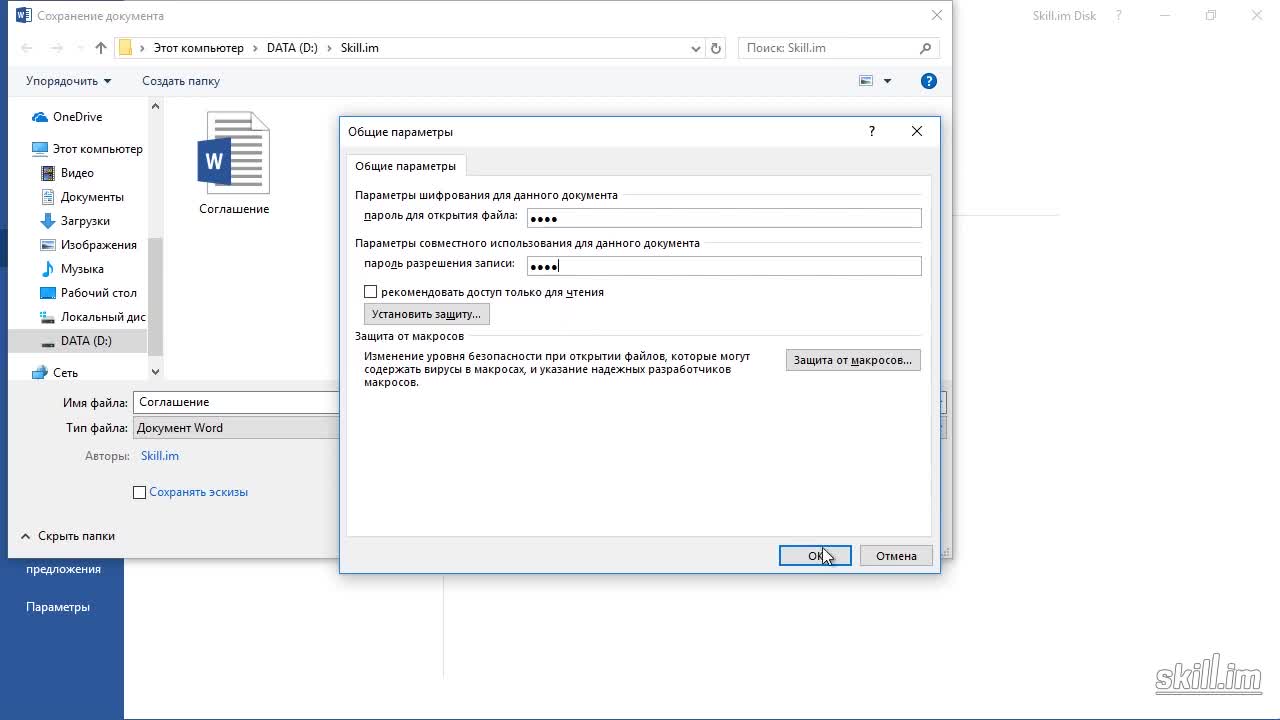Select the Общие параметры tab

click(x=405, y=166)
